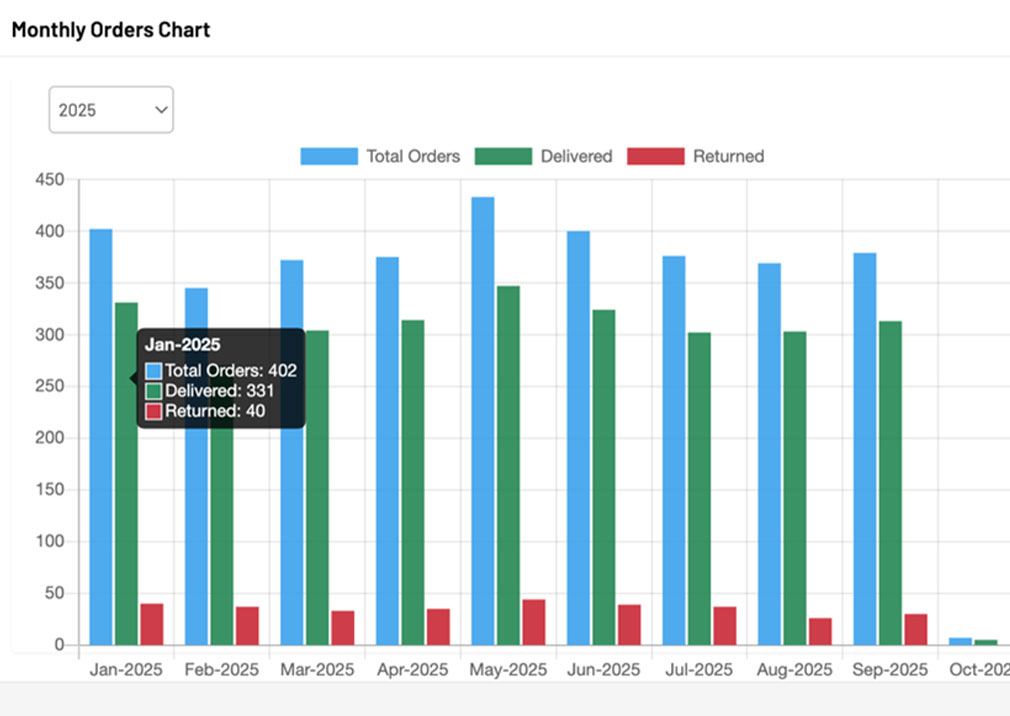Screen dimensions: 1010x716
Task: Click the red Returned legend swatch
Action: 656,156
